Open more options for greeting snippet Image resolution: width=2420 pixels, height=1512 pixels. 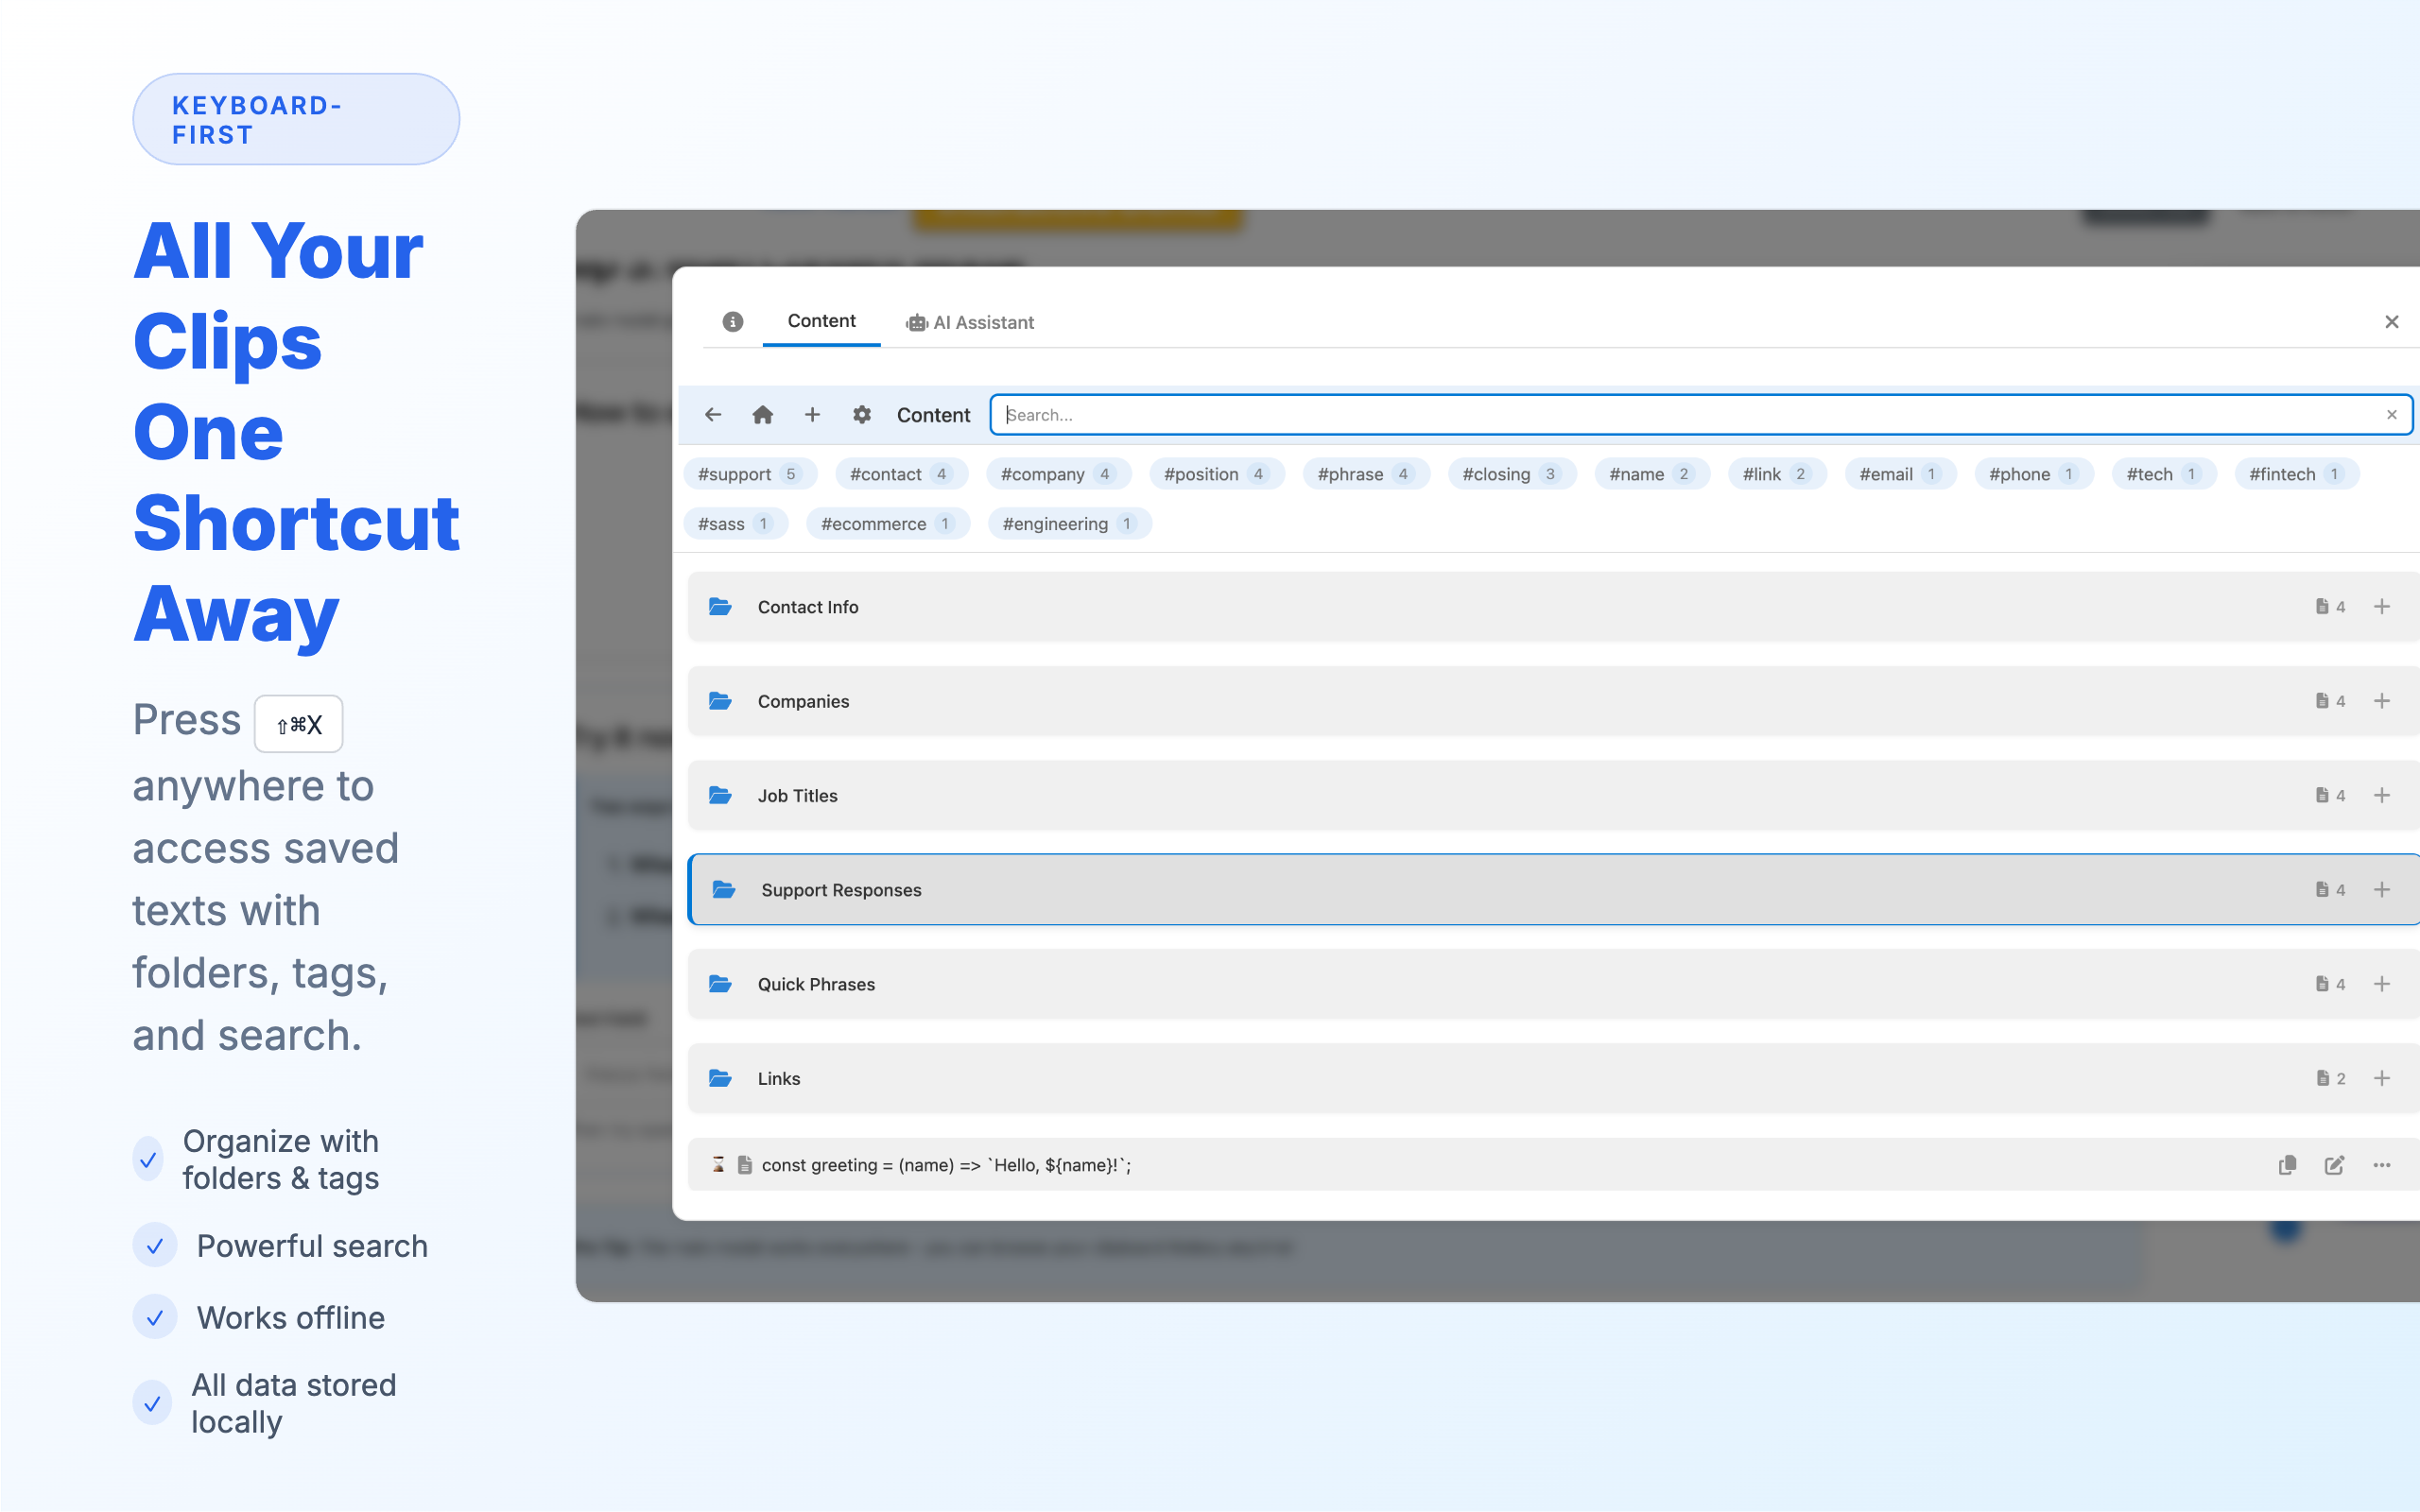click(x=2382, y=1165)
